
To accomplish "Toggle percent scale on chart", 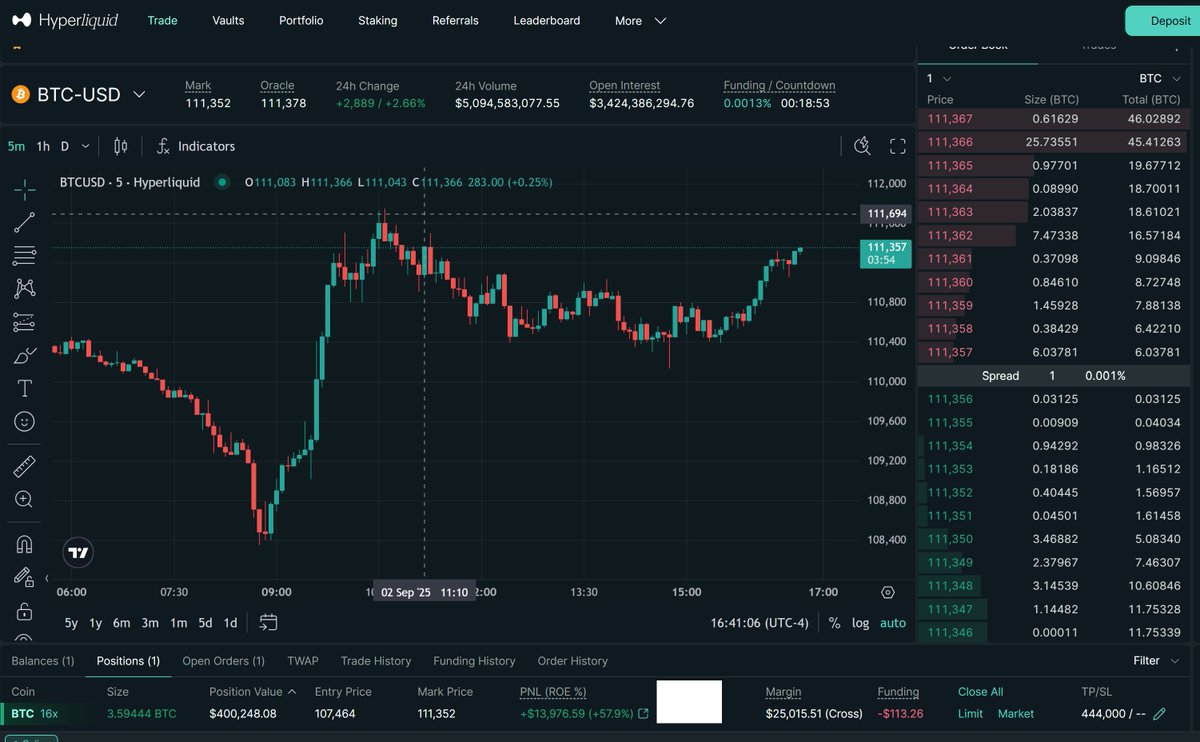I will click(834, 623).
